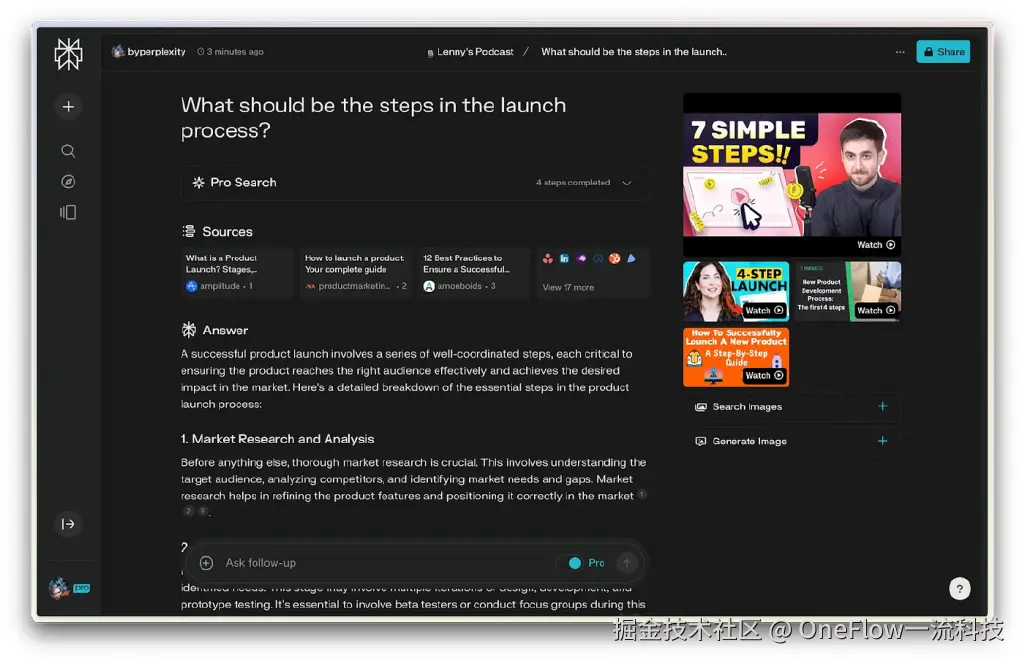Start a new thread with plus icon
The height and width of the screenshot is (663, 1024).
coord(68,106)
